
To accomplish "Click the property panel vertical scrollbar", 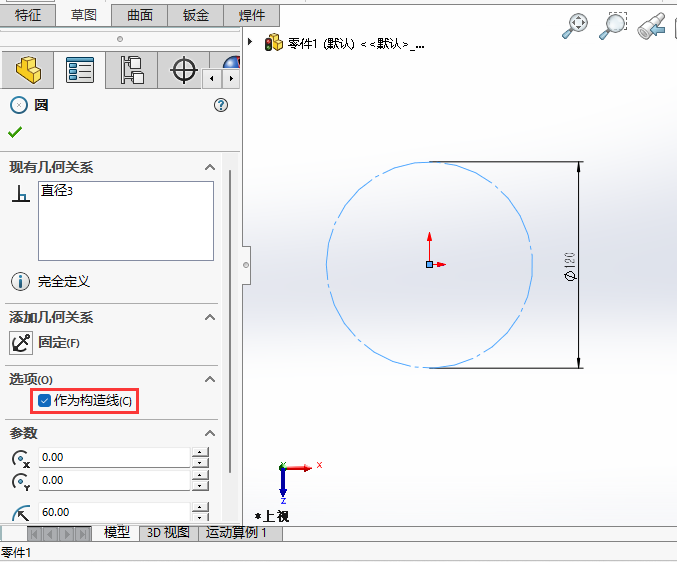I will coord(230,321).
